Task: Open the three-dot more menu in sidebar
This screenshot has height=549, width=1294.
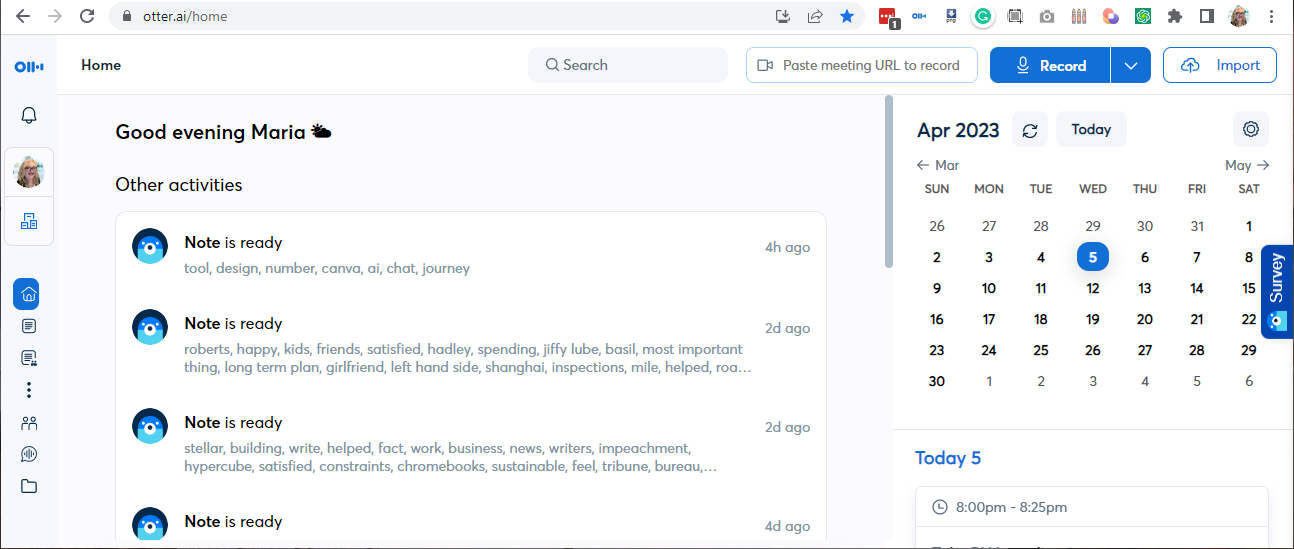Action: click(x=29, y=390)
